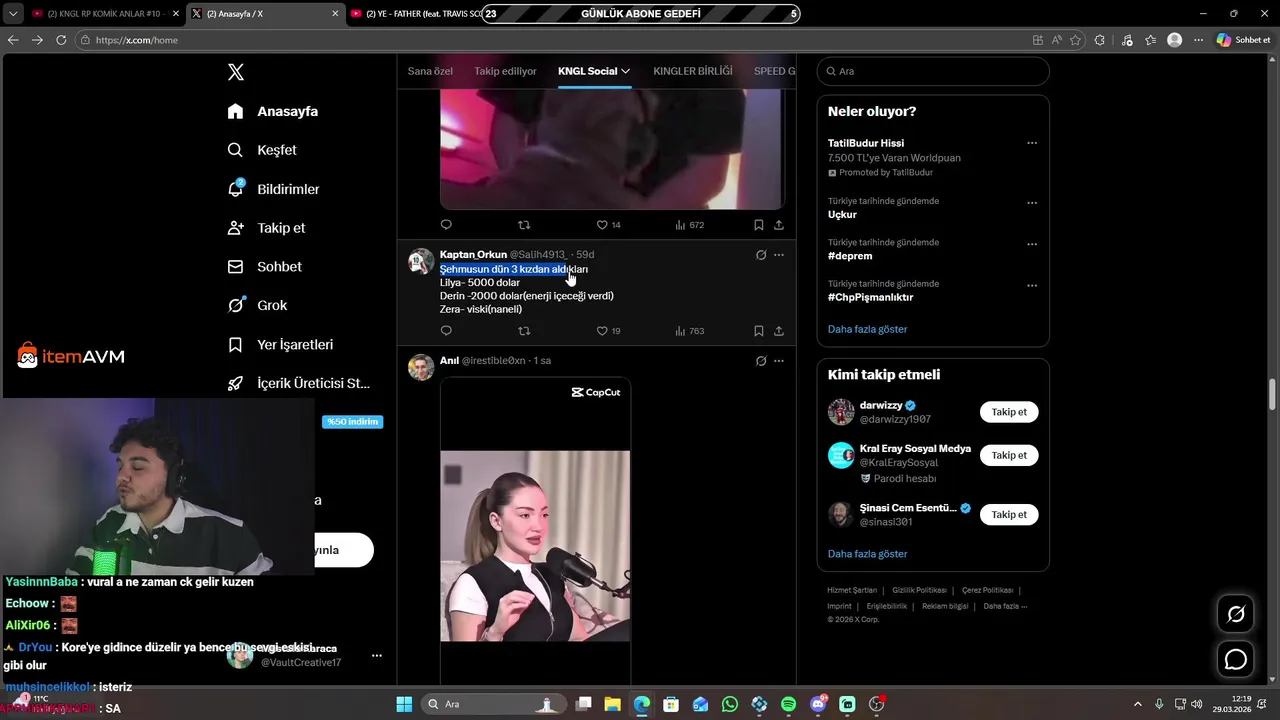The width and height of the screenshot is (1280, 720).
Task: Reply to Kaptan Orkun's tweet
Action: (446, 331)
